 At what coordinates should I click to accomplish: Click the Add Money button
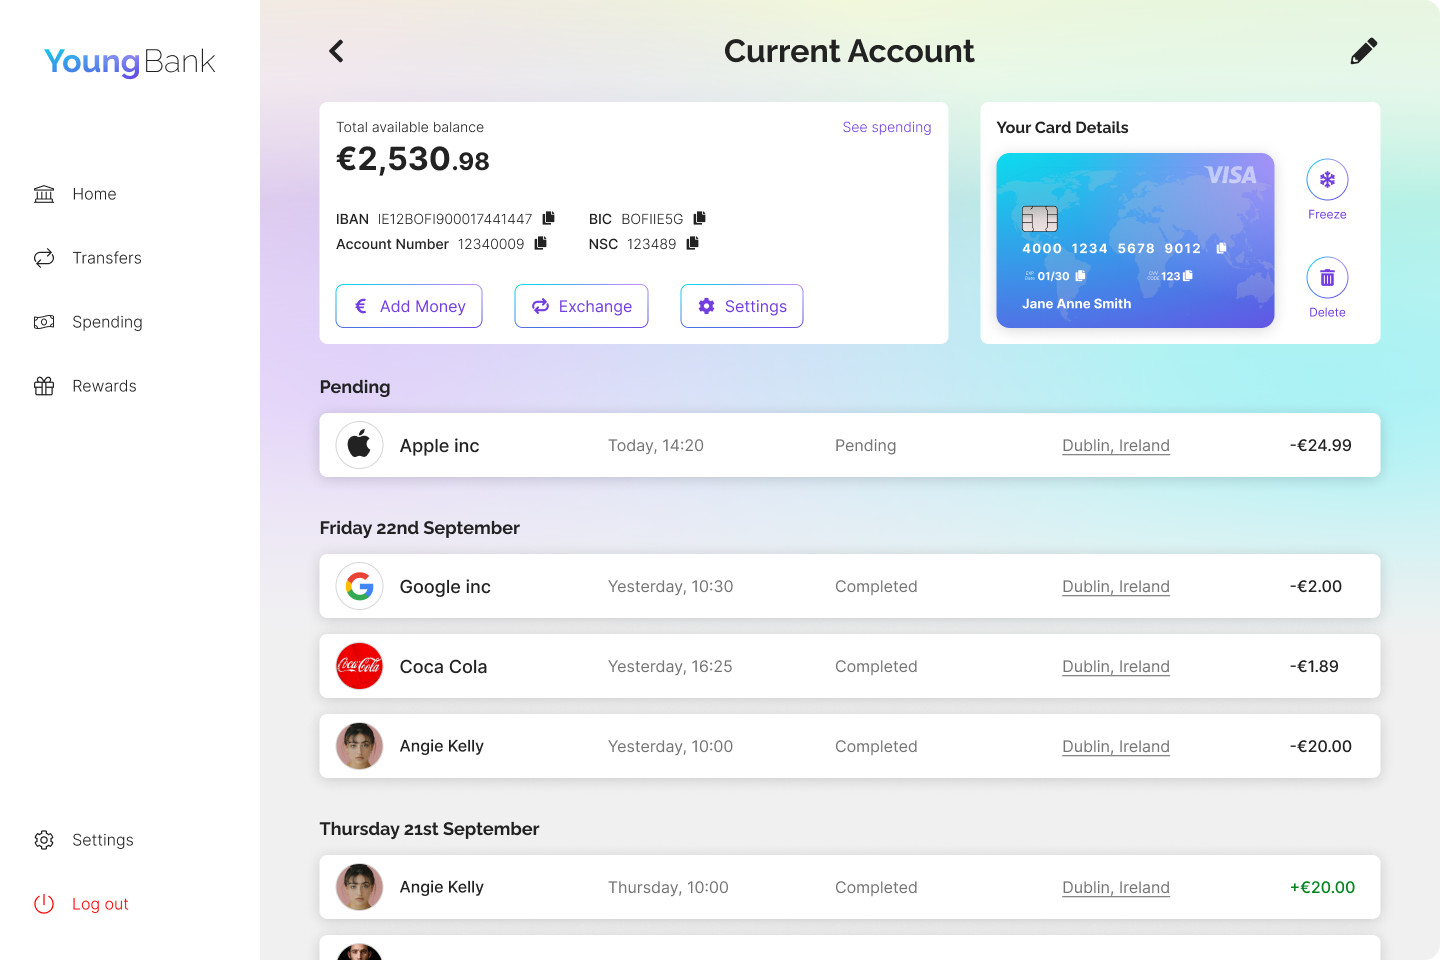coord(409,306)
